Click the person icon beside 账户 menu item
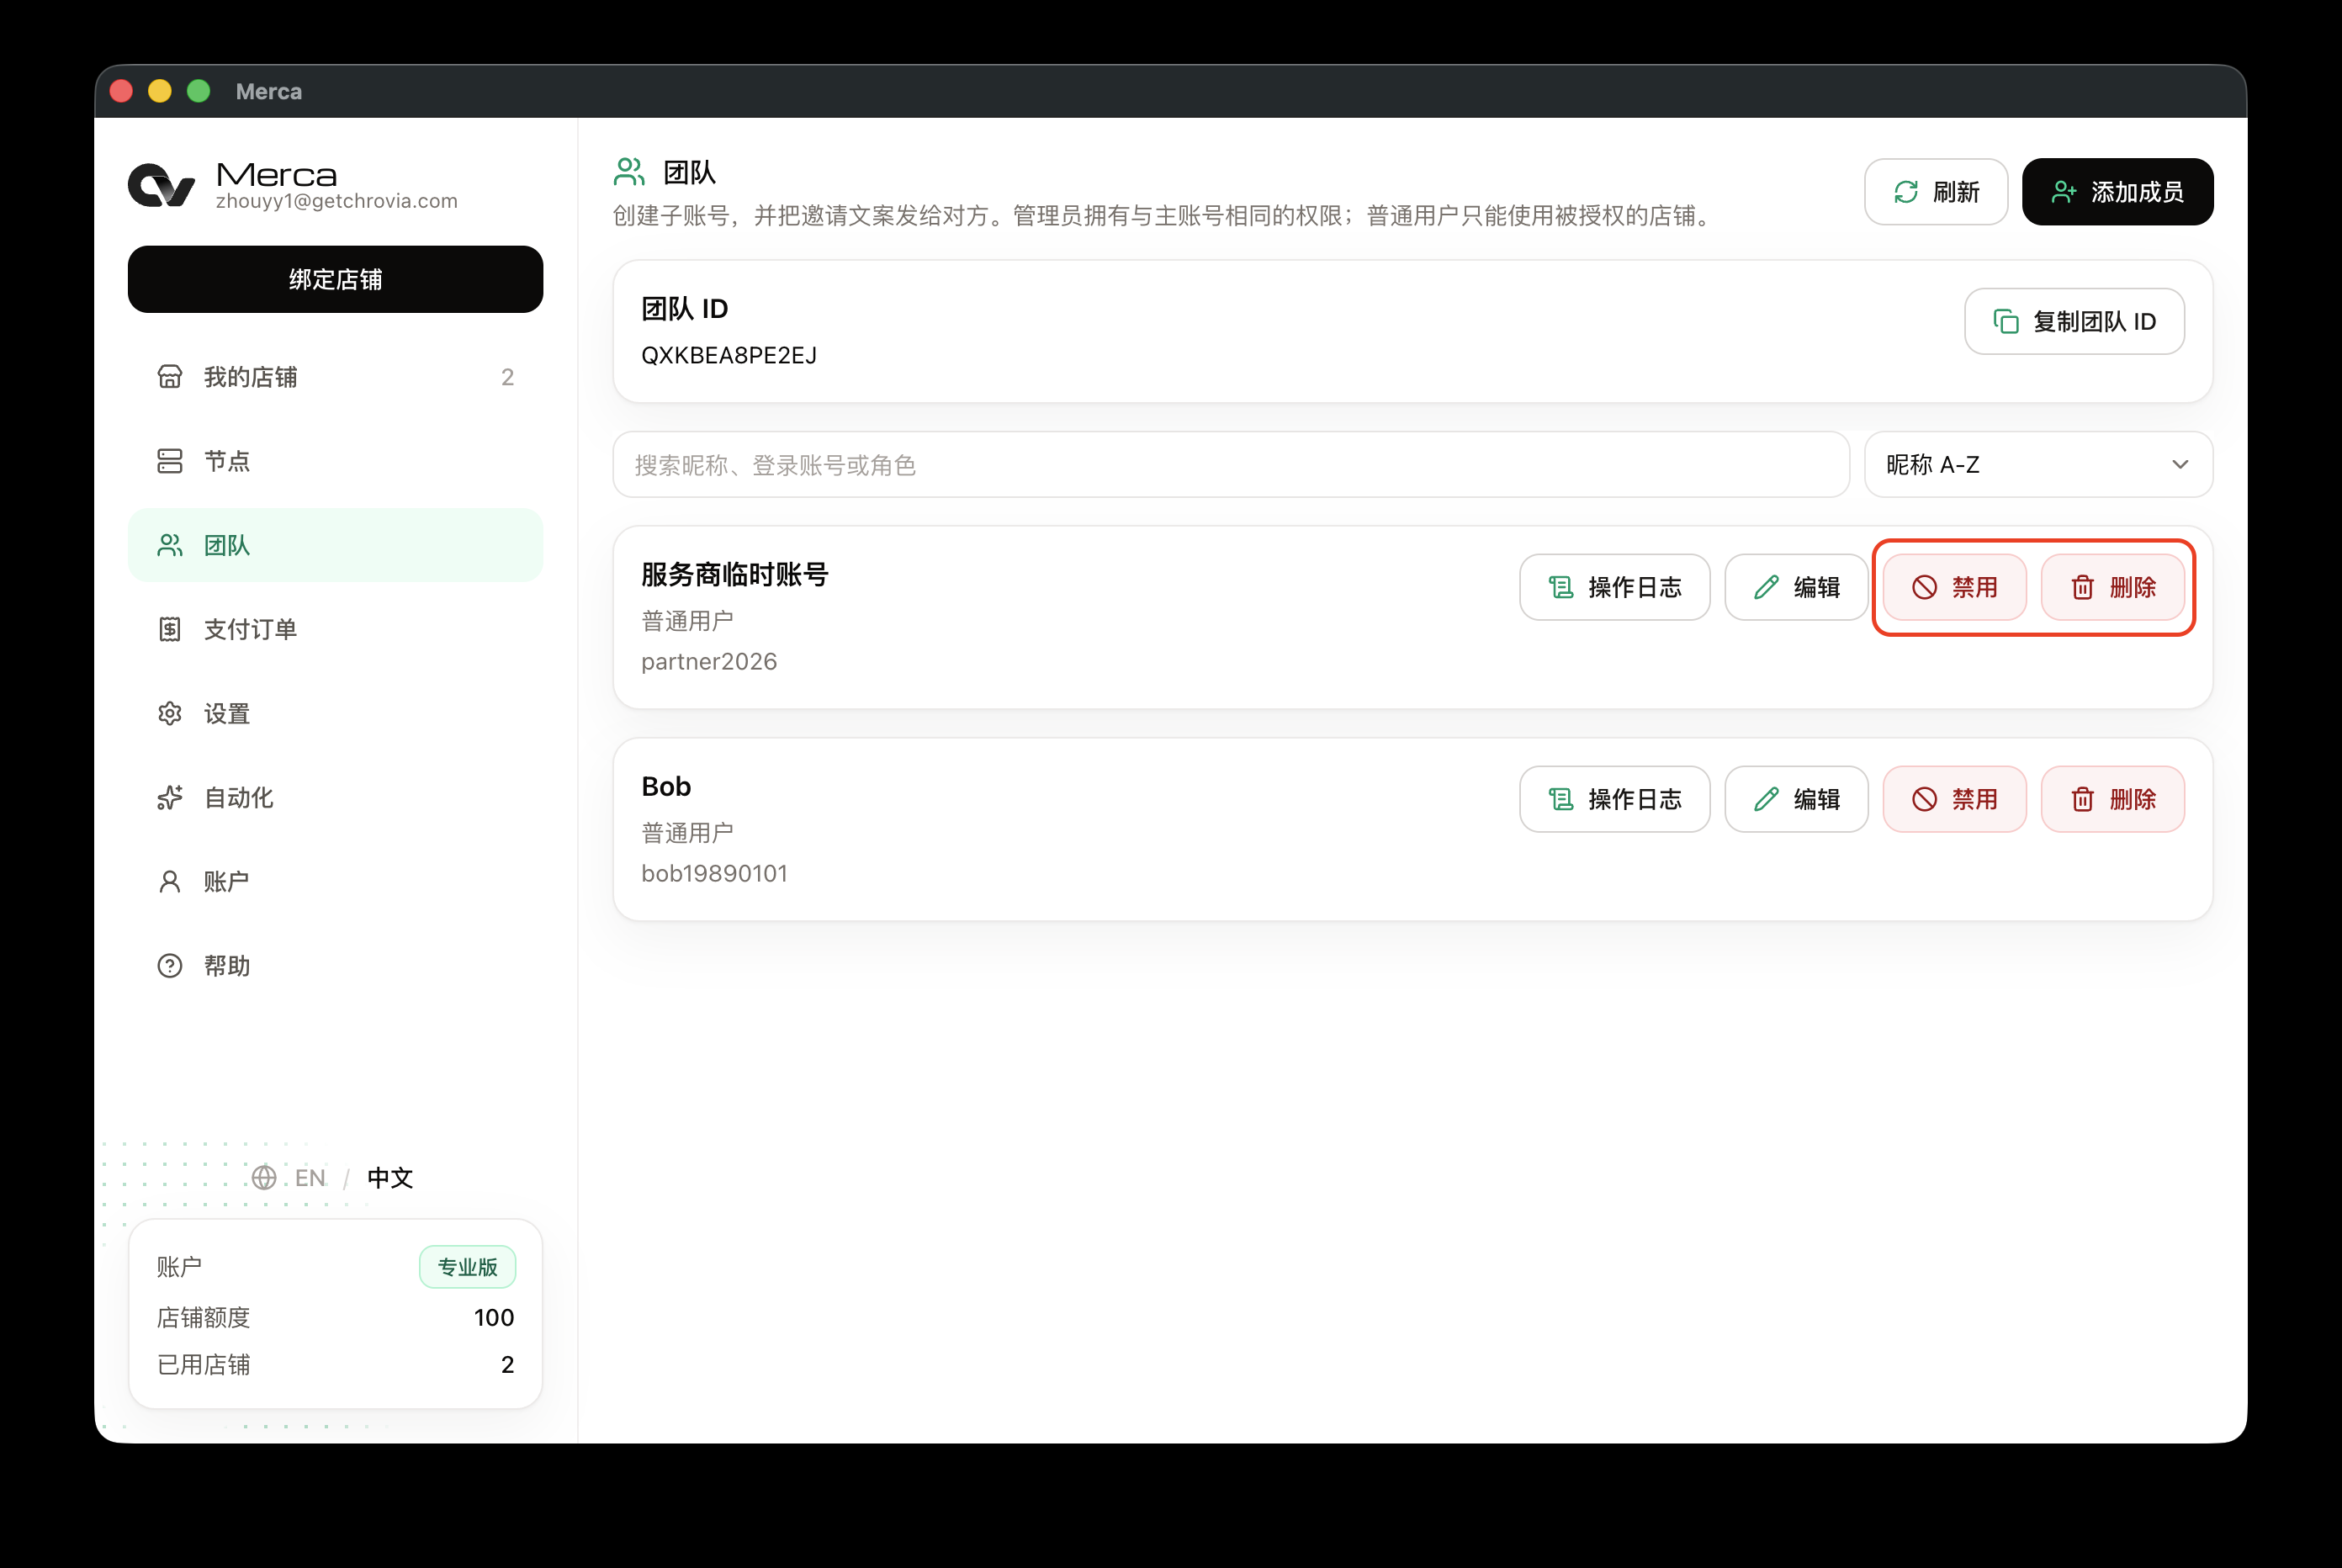 [170, 881]
